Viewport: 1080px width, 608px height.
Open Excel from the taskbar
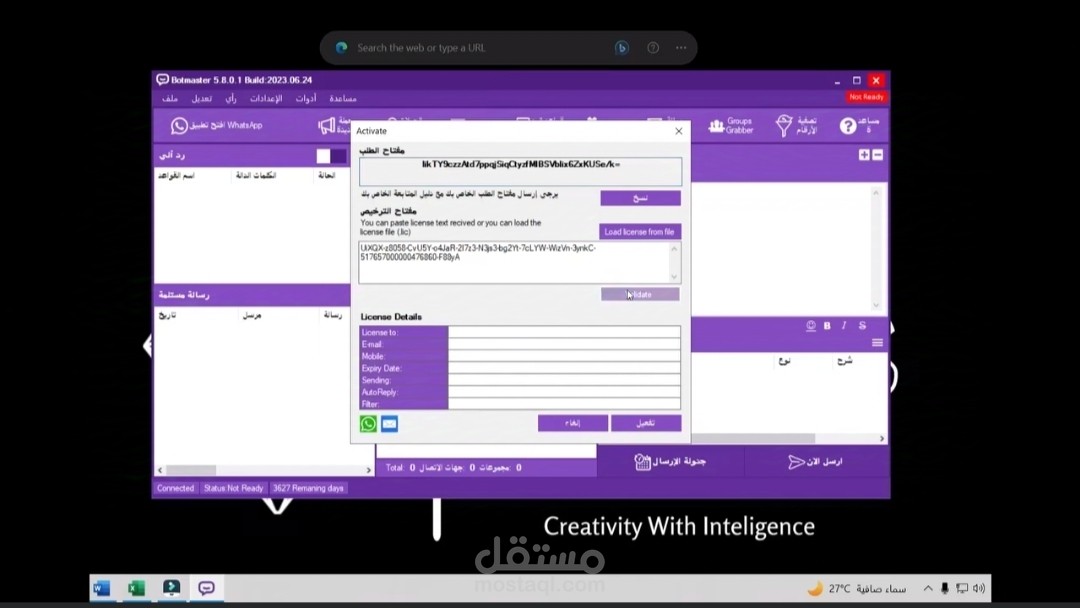point(136,588)
